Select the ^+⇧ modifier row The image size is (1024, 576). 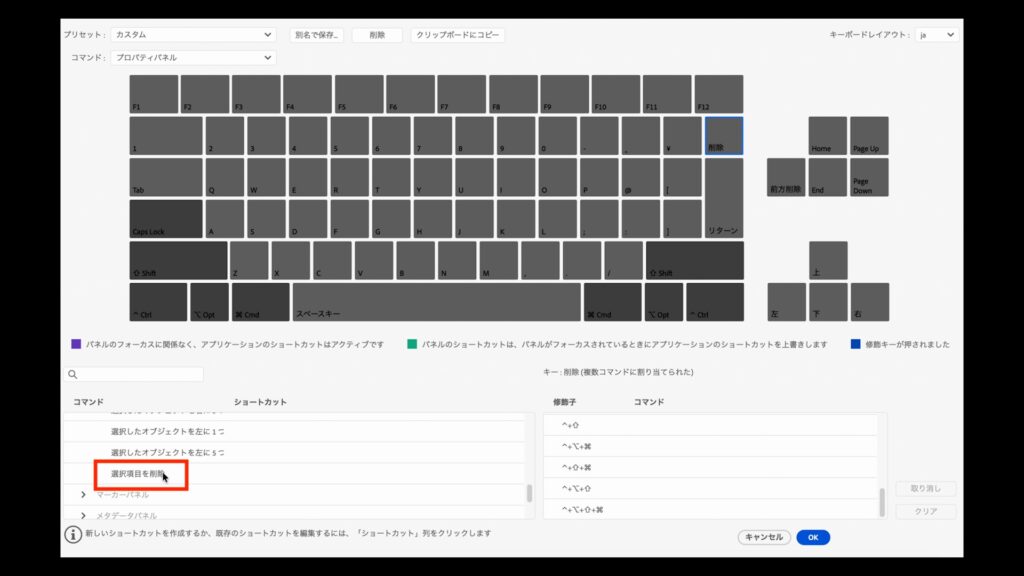coord(710,425)
